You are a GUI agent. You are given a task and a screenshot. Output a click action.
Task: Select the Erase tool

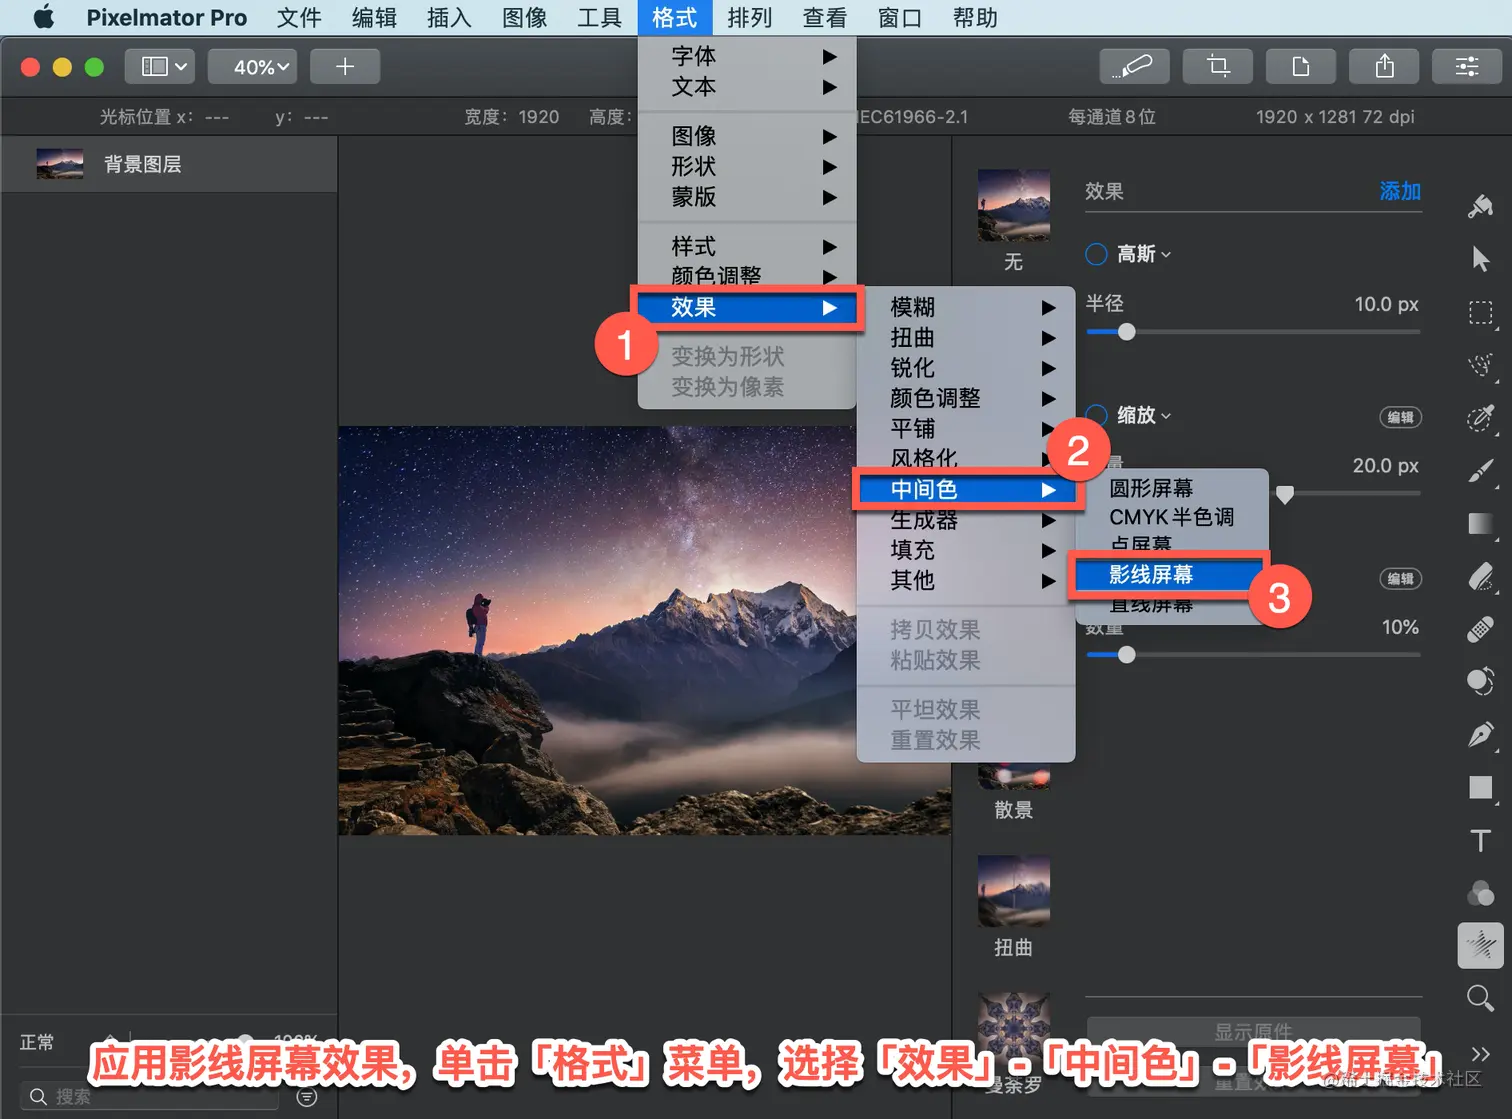(1481, 577)
